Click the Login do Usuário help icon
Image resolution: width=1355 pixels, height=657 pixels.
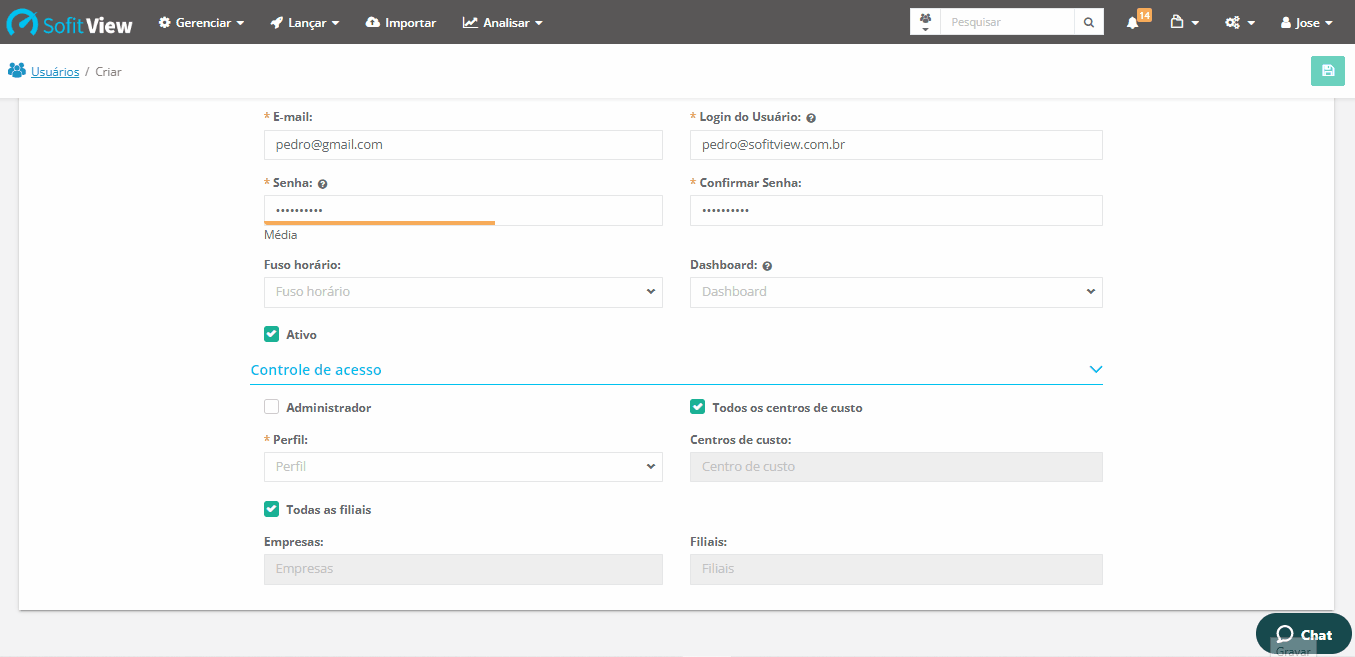point(811,118)
